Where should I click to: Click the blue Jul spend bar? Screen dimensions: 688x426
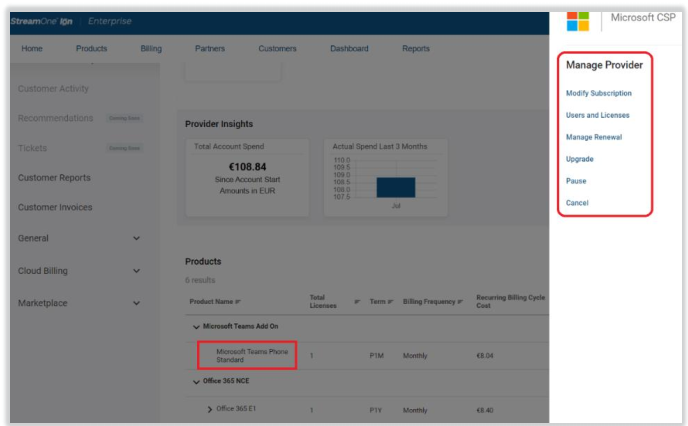pyautogui.click(x=396, y=187)
